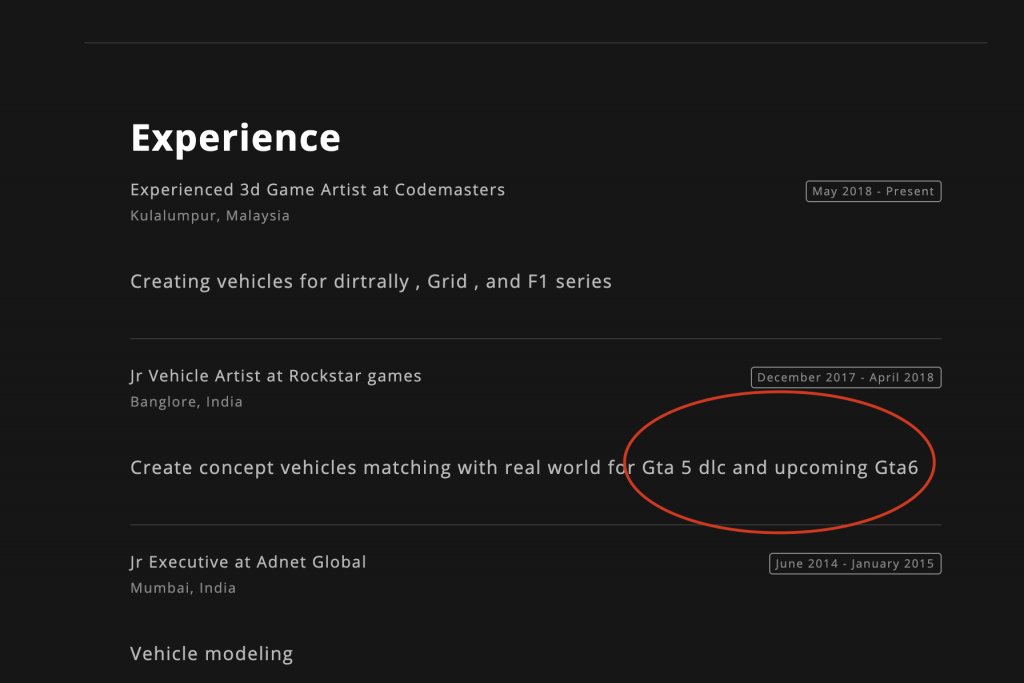Open the Jr Vehicle Artist job title
This screenshot has height=683, width=1024.
click(275, 376)
